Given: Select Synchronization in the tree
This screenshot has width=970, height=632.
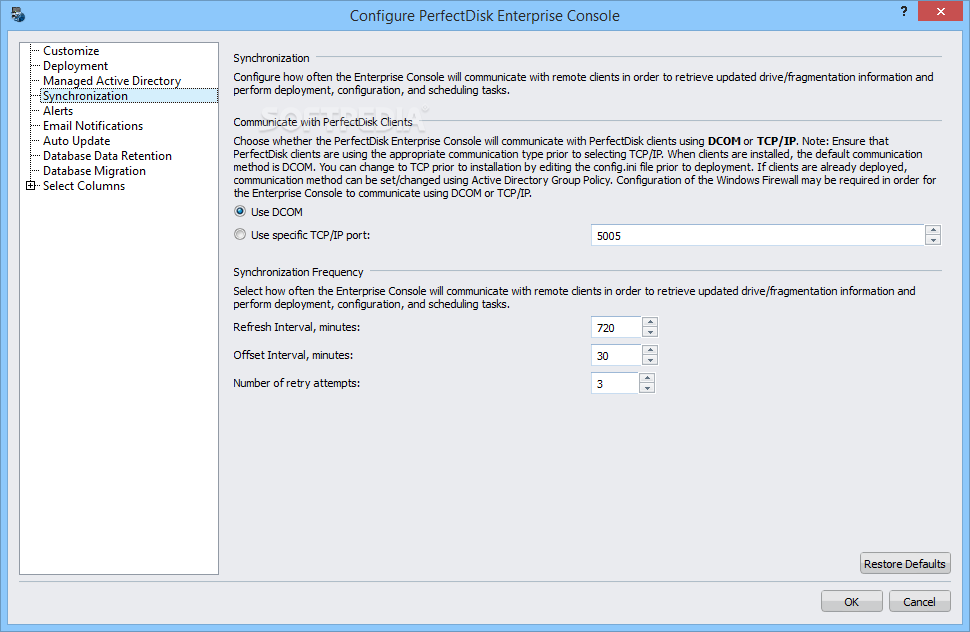Looking at the screenshot, I should [x=129, y=96].
